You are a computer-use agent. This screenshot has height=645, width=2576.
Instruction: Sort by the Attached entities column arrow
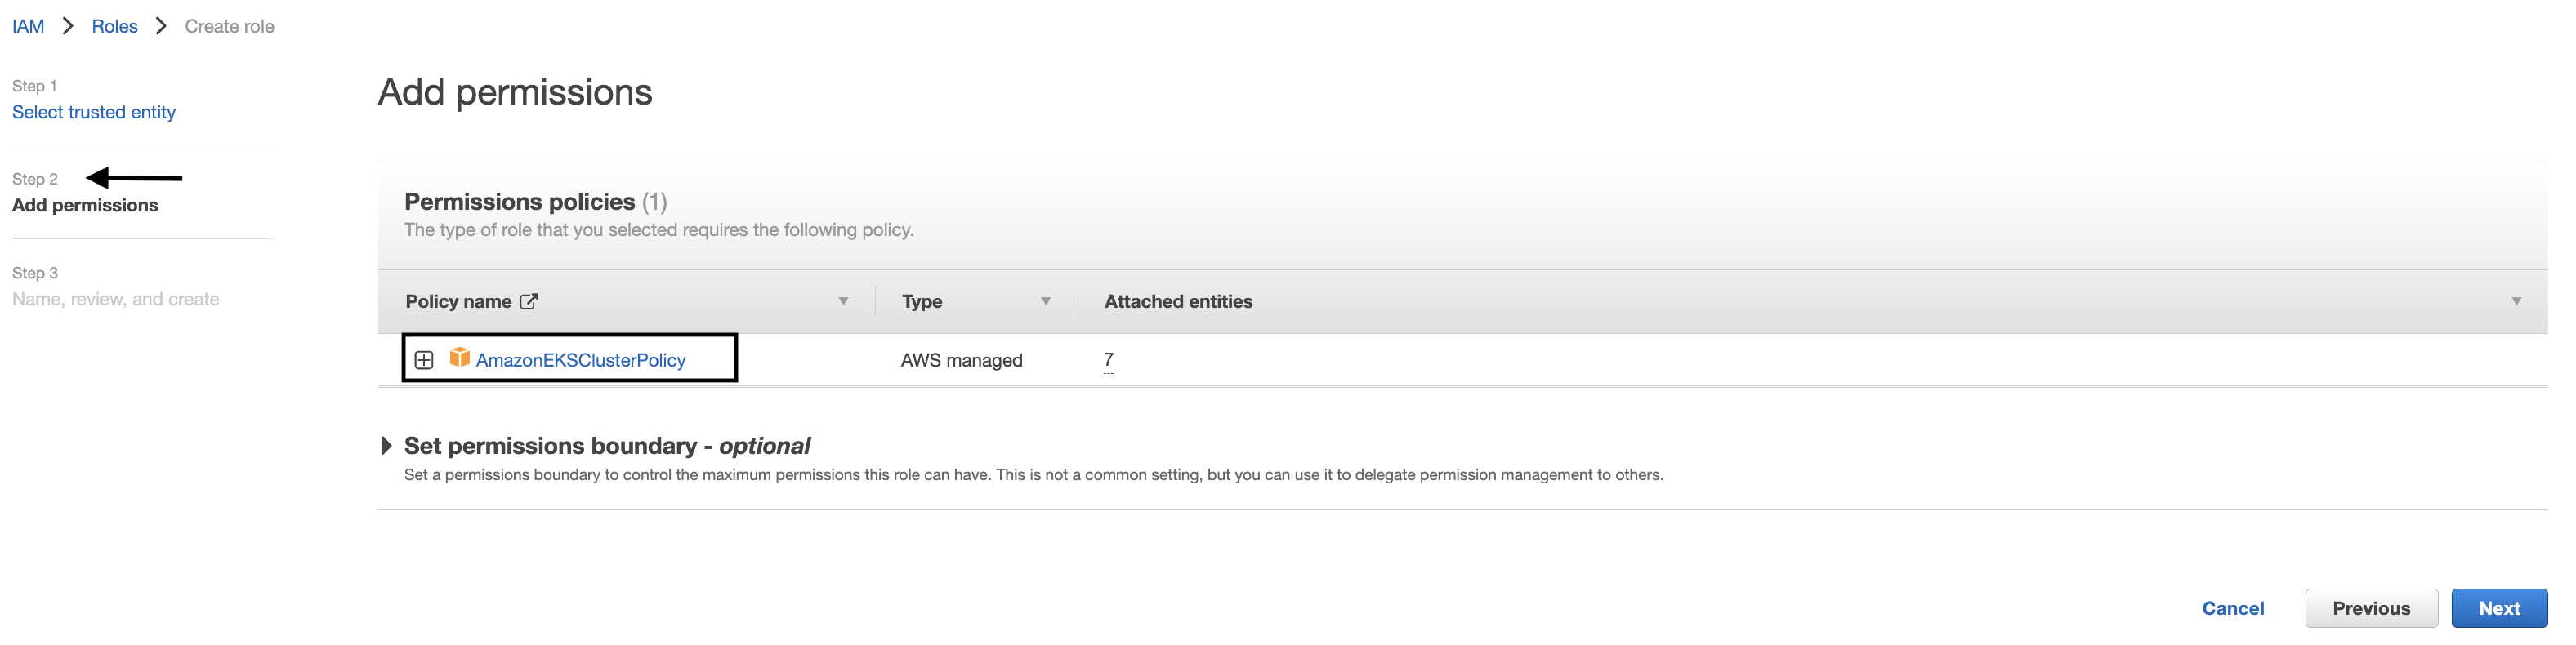pyautogui.click(x=2516, y=301)
